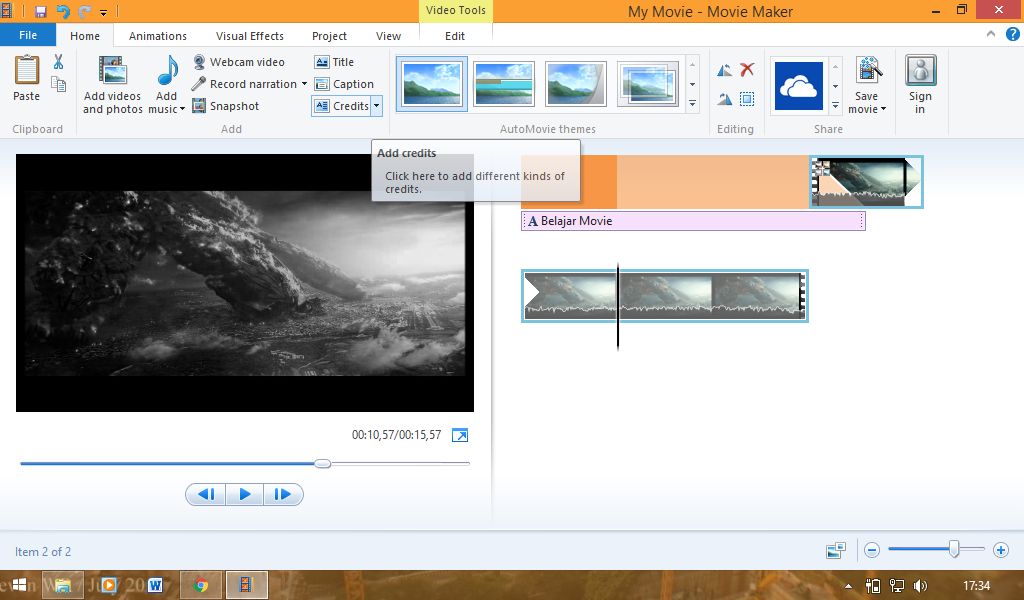
Task: Show the next row of AutoMovie themes
Action: coord(692,84)
